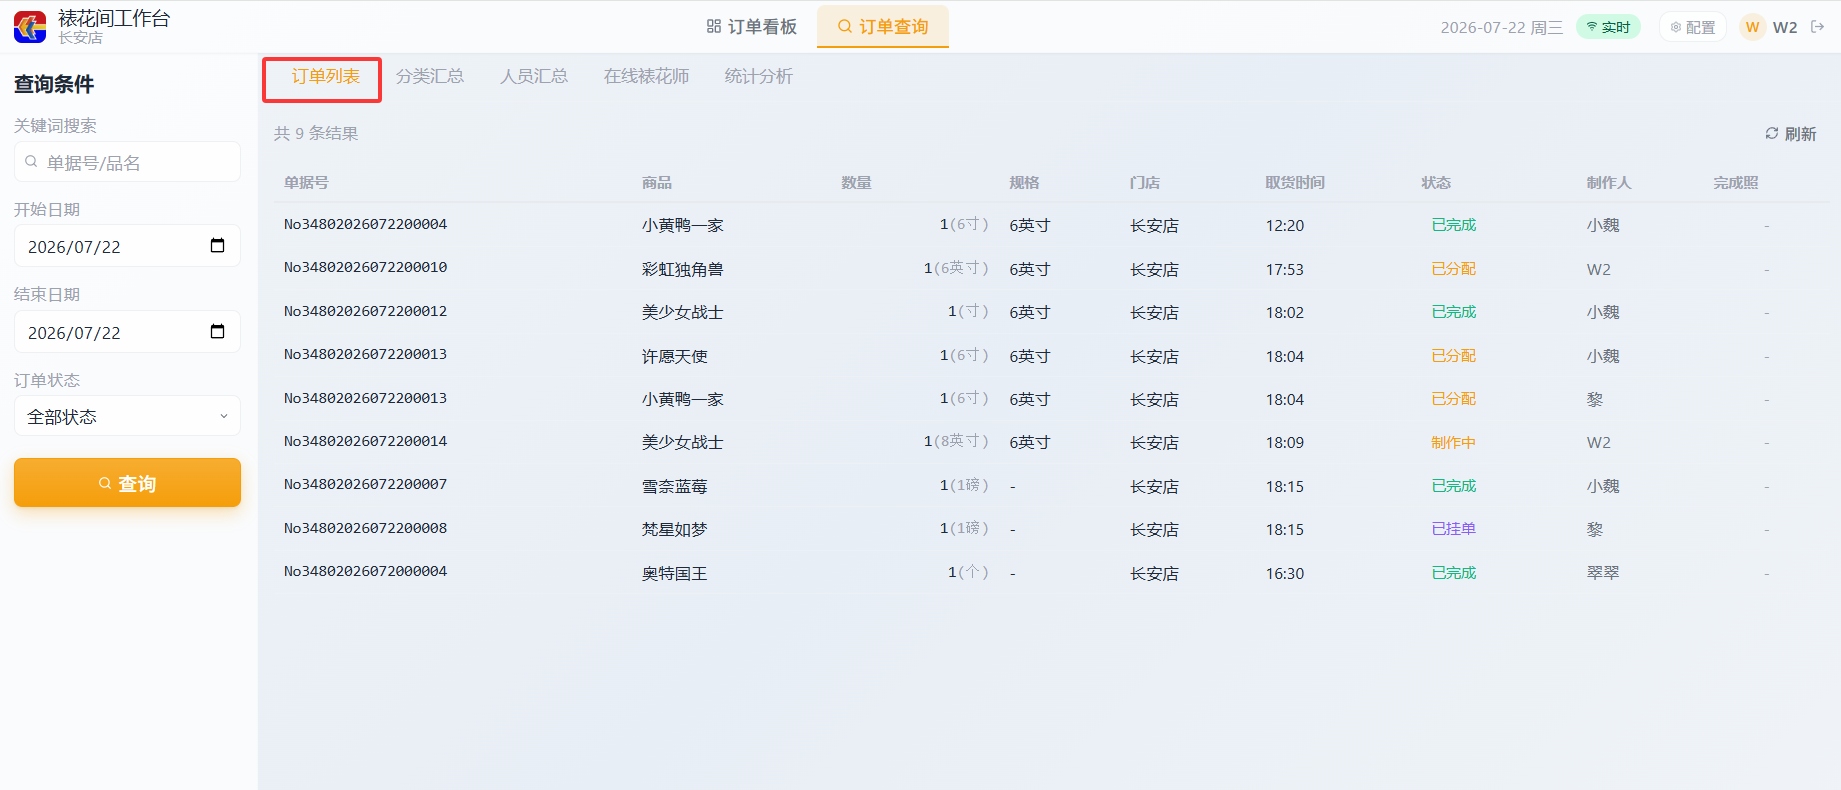The width and height of the screenshot is (1841, 790).
Task: Click order number No34802026072000004
Action: tap(365, 571)
